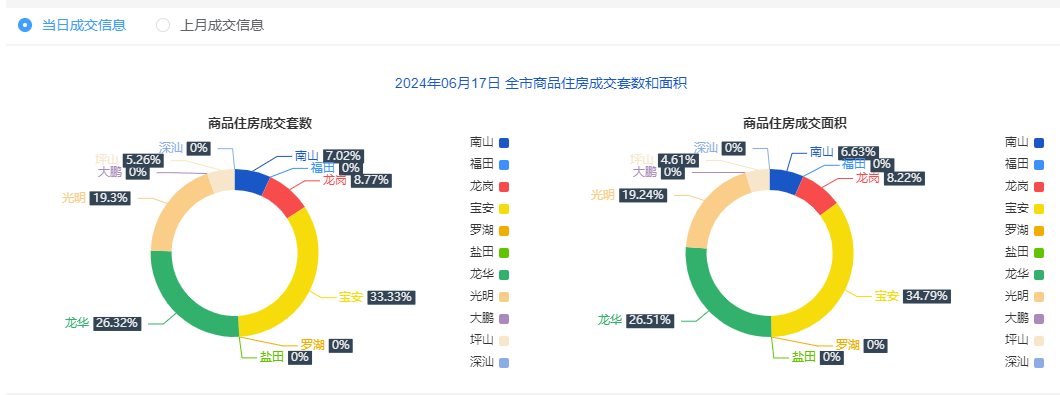Hide 龙华 series in left chart legend
1060x395 pixels.
point(489,274)
